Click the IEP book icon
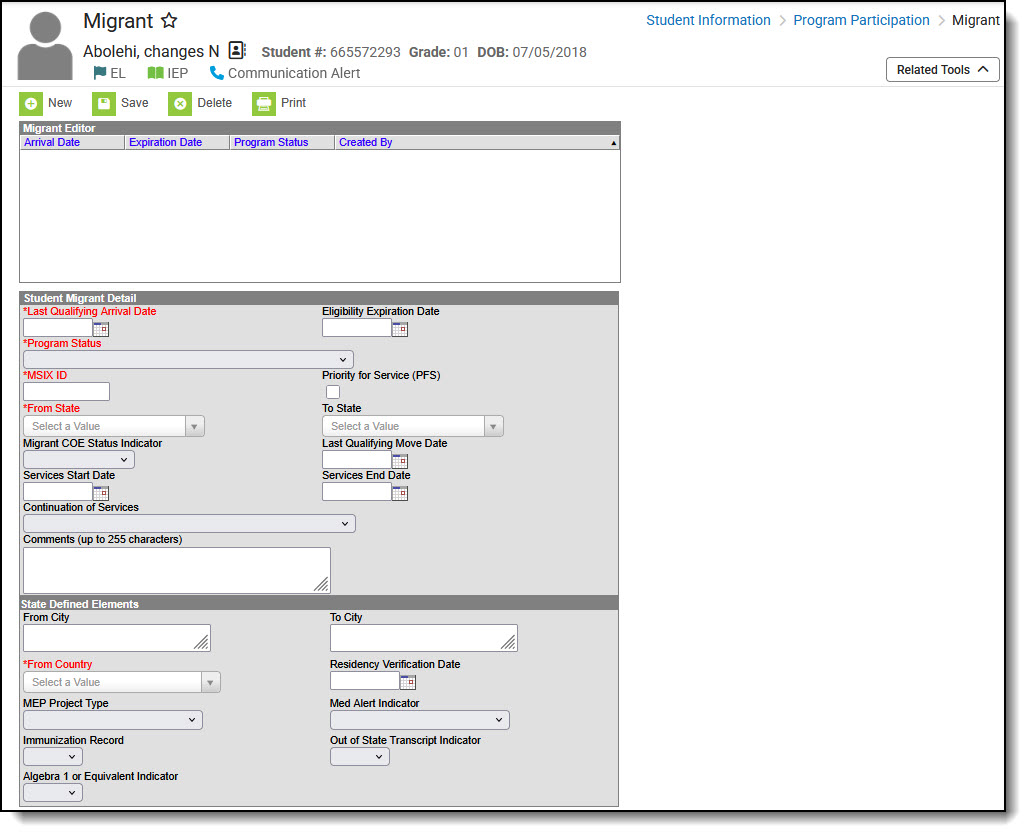Image resolution: width=1030 pixels, height=836 pixels. 156,73
